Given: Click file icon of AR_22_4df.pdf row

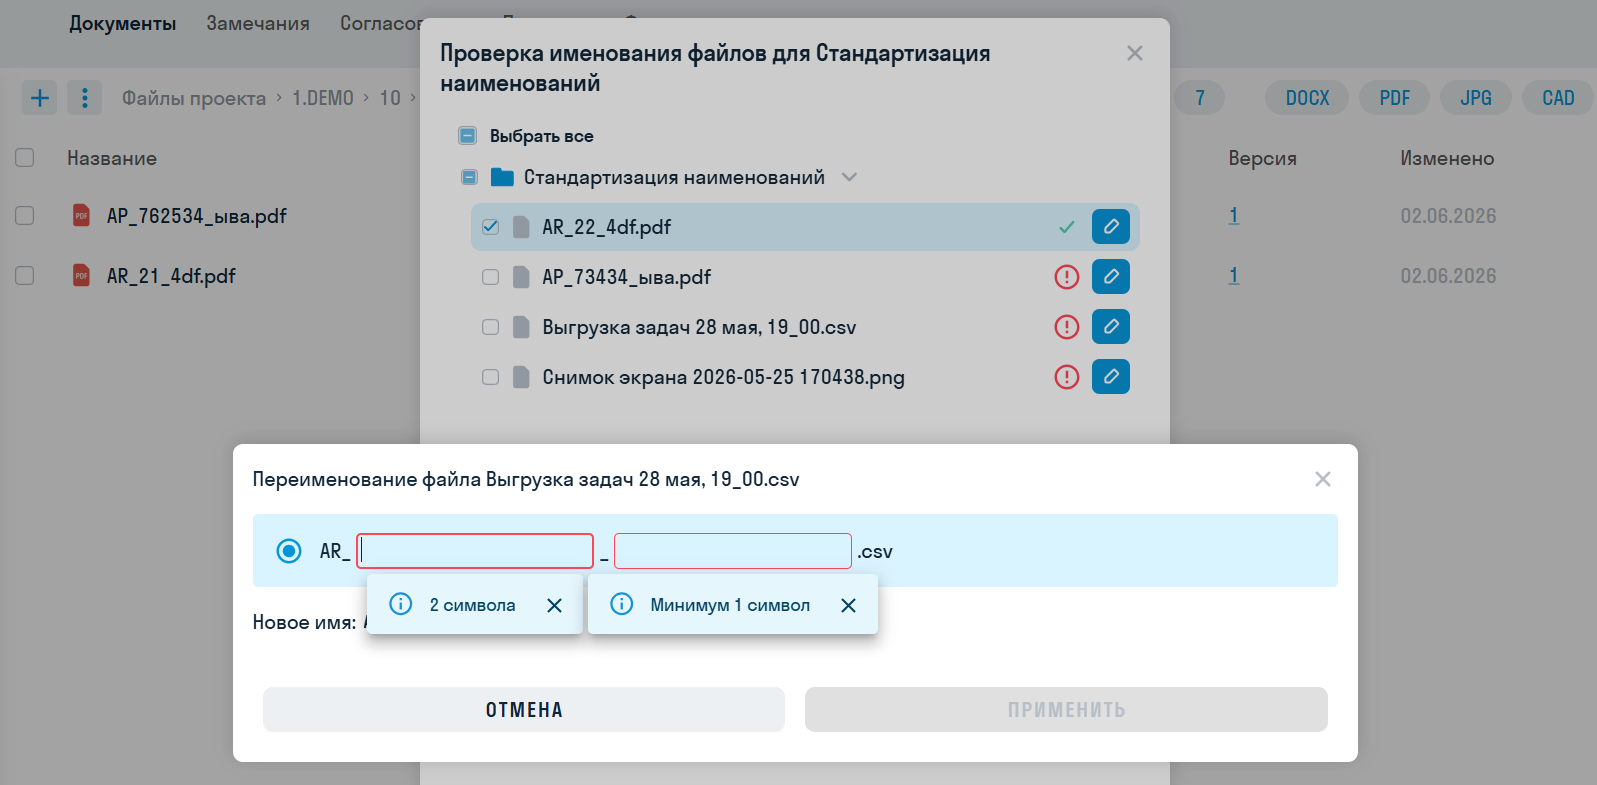Looking at the screenshot, I should (521, 227).
